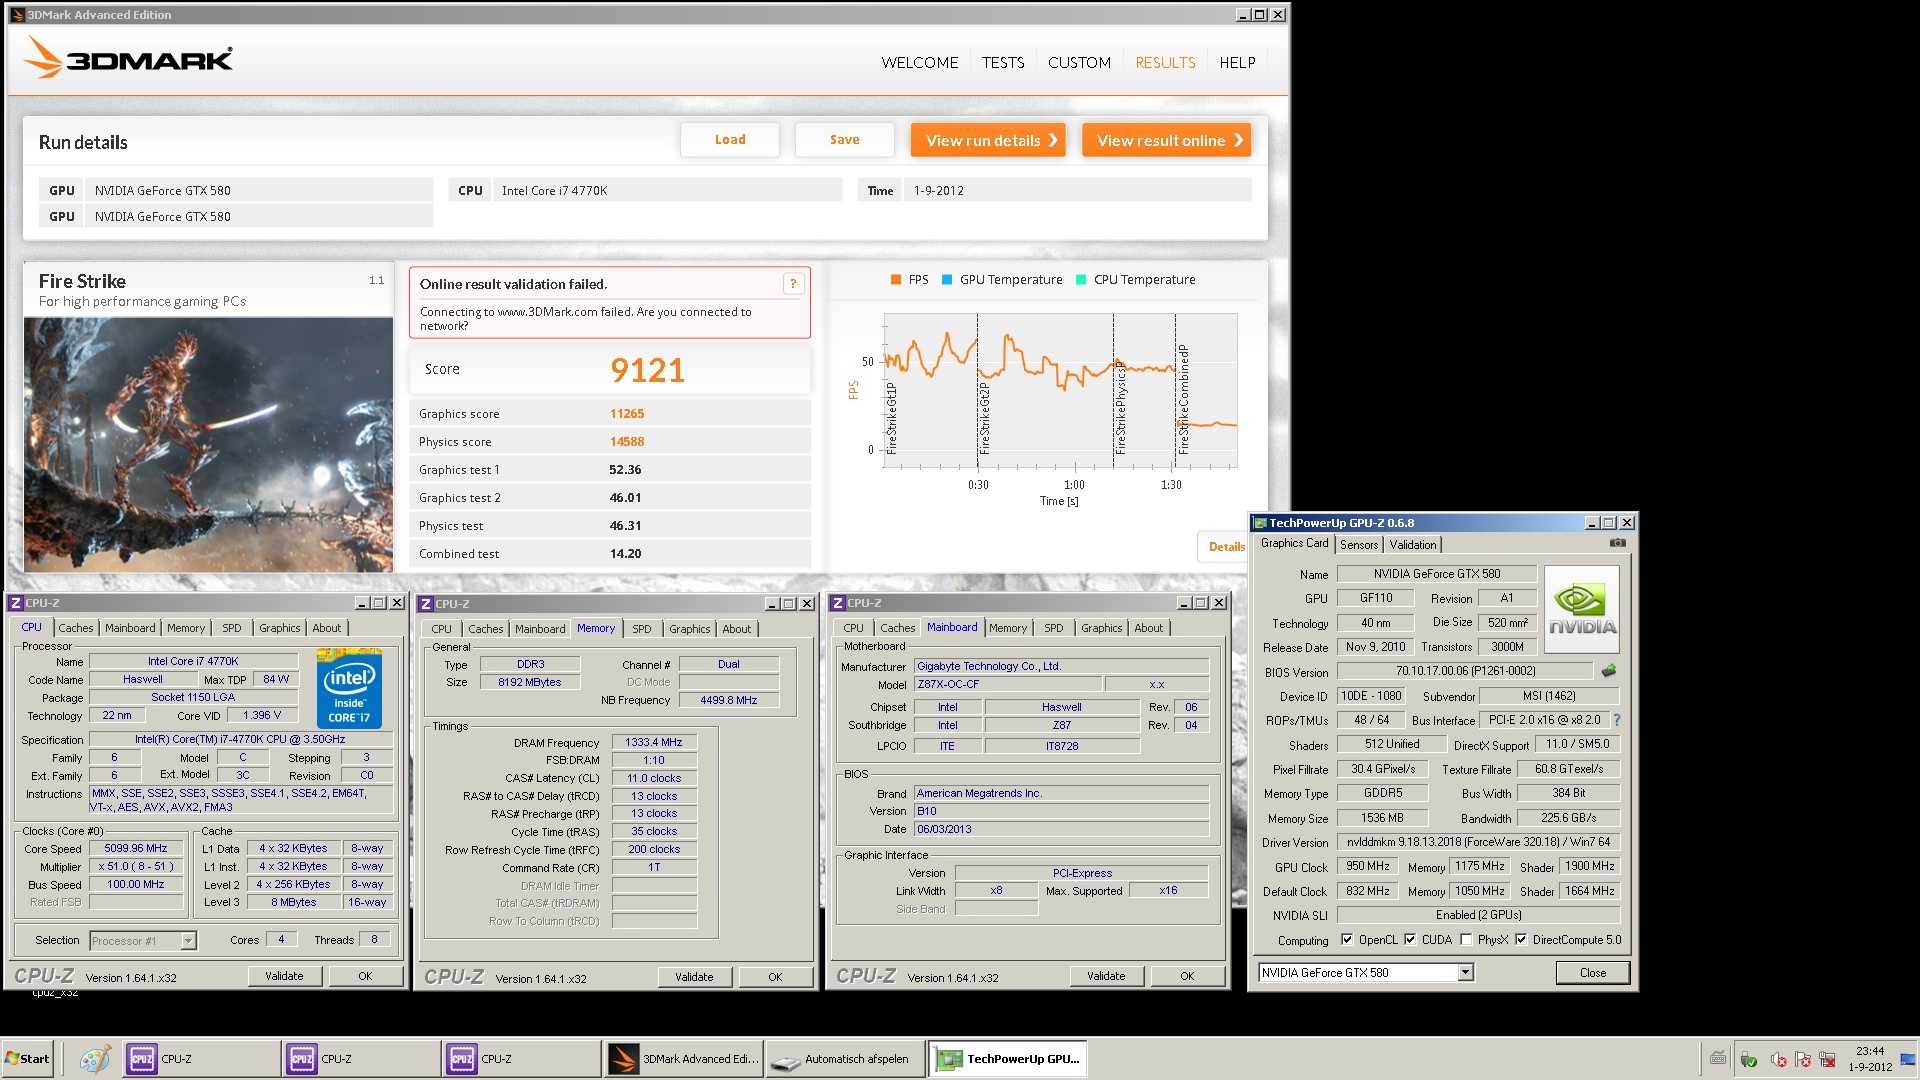The height and width of the screenshot is (1080, 1920).
Task: Click the DRAM Frequency value 1333.4 MHz
Action: pos(654,742)
